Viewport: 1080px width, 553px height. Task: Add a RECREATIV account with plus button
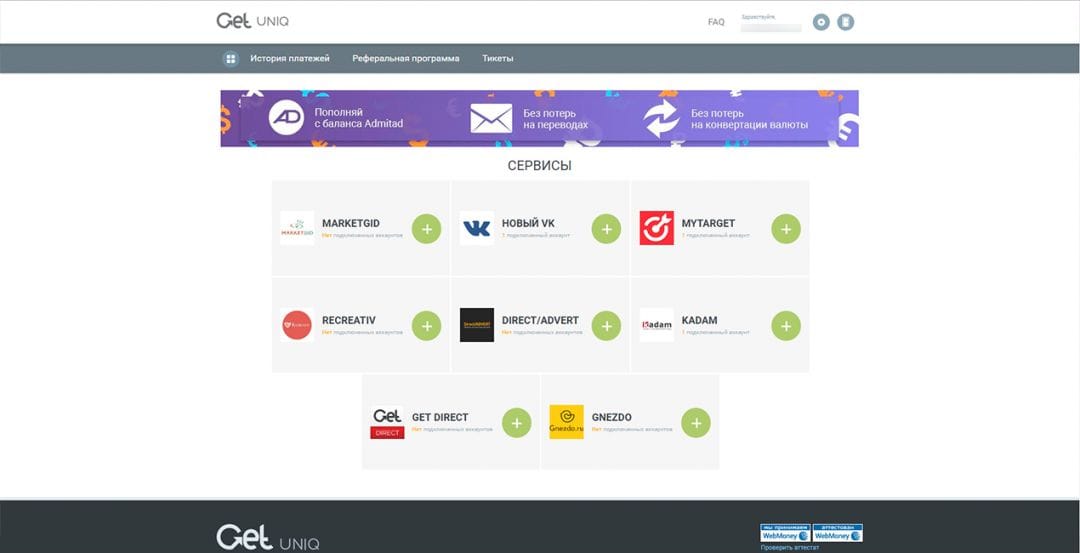click(426, 326)
